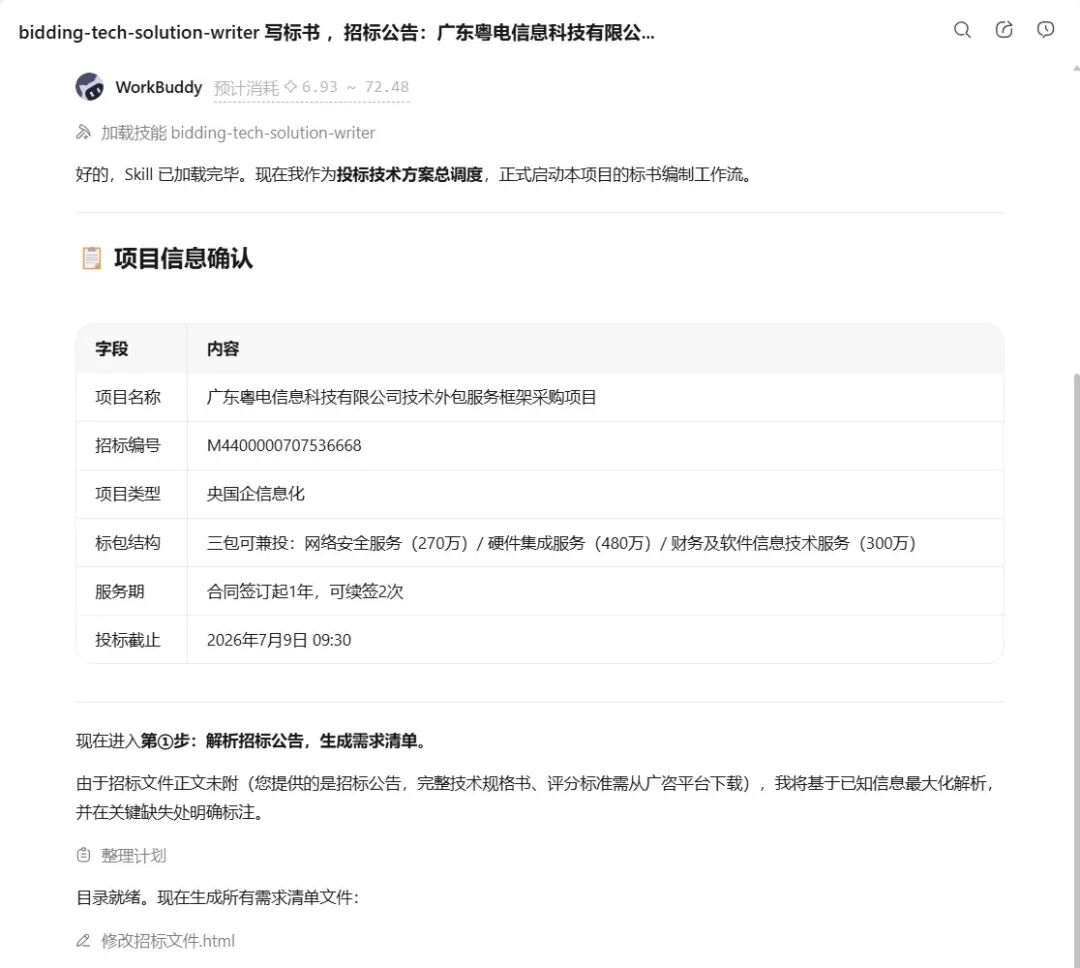The width and height of the screenshot is (1080, 968).
Task: Open the 修改招标文件.html file step
Action: [168, 940]
